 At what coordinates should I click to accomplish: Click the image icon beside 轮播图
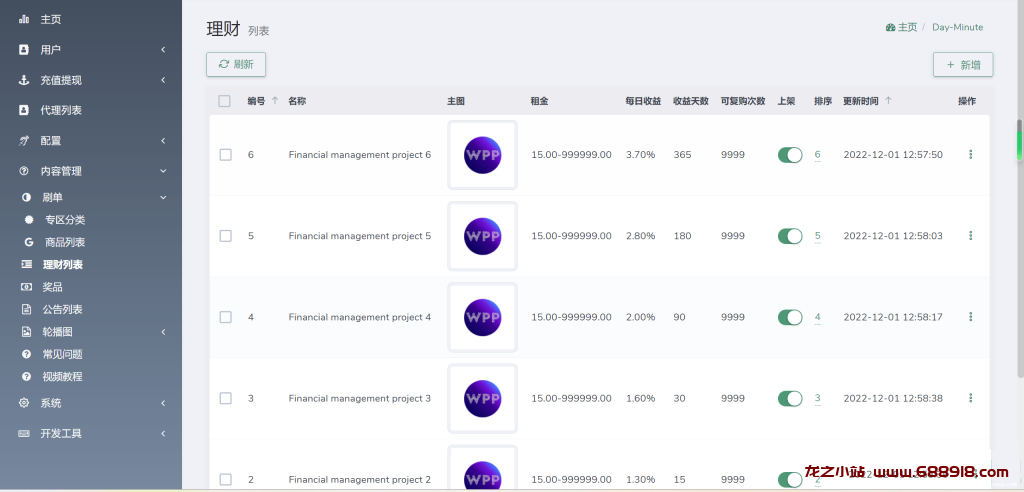(26, 332)
